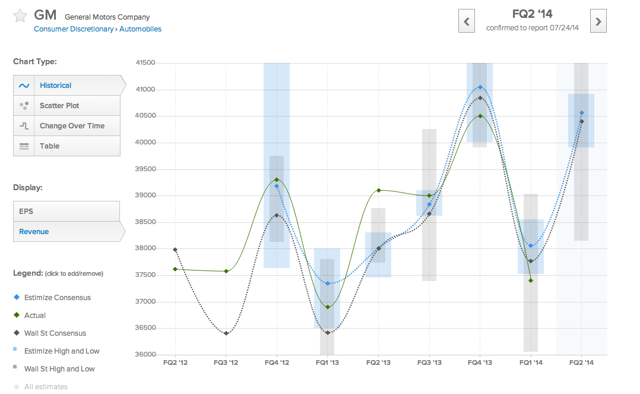Click the confirmed to report 07/24/14 text
The image size is (640, 394).
(x=532, y=28)
